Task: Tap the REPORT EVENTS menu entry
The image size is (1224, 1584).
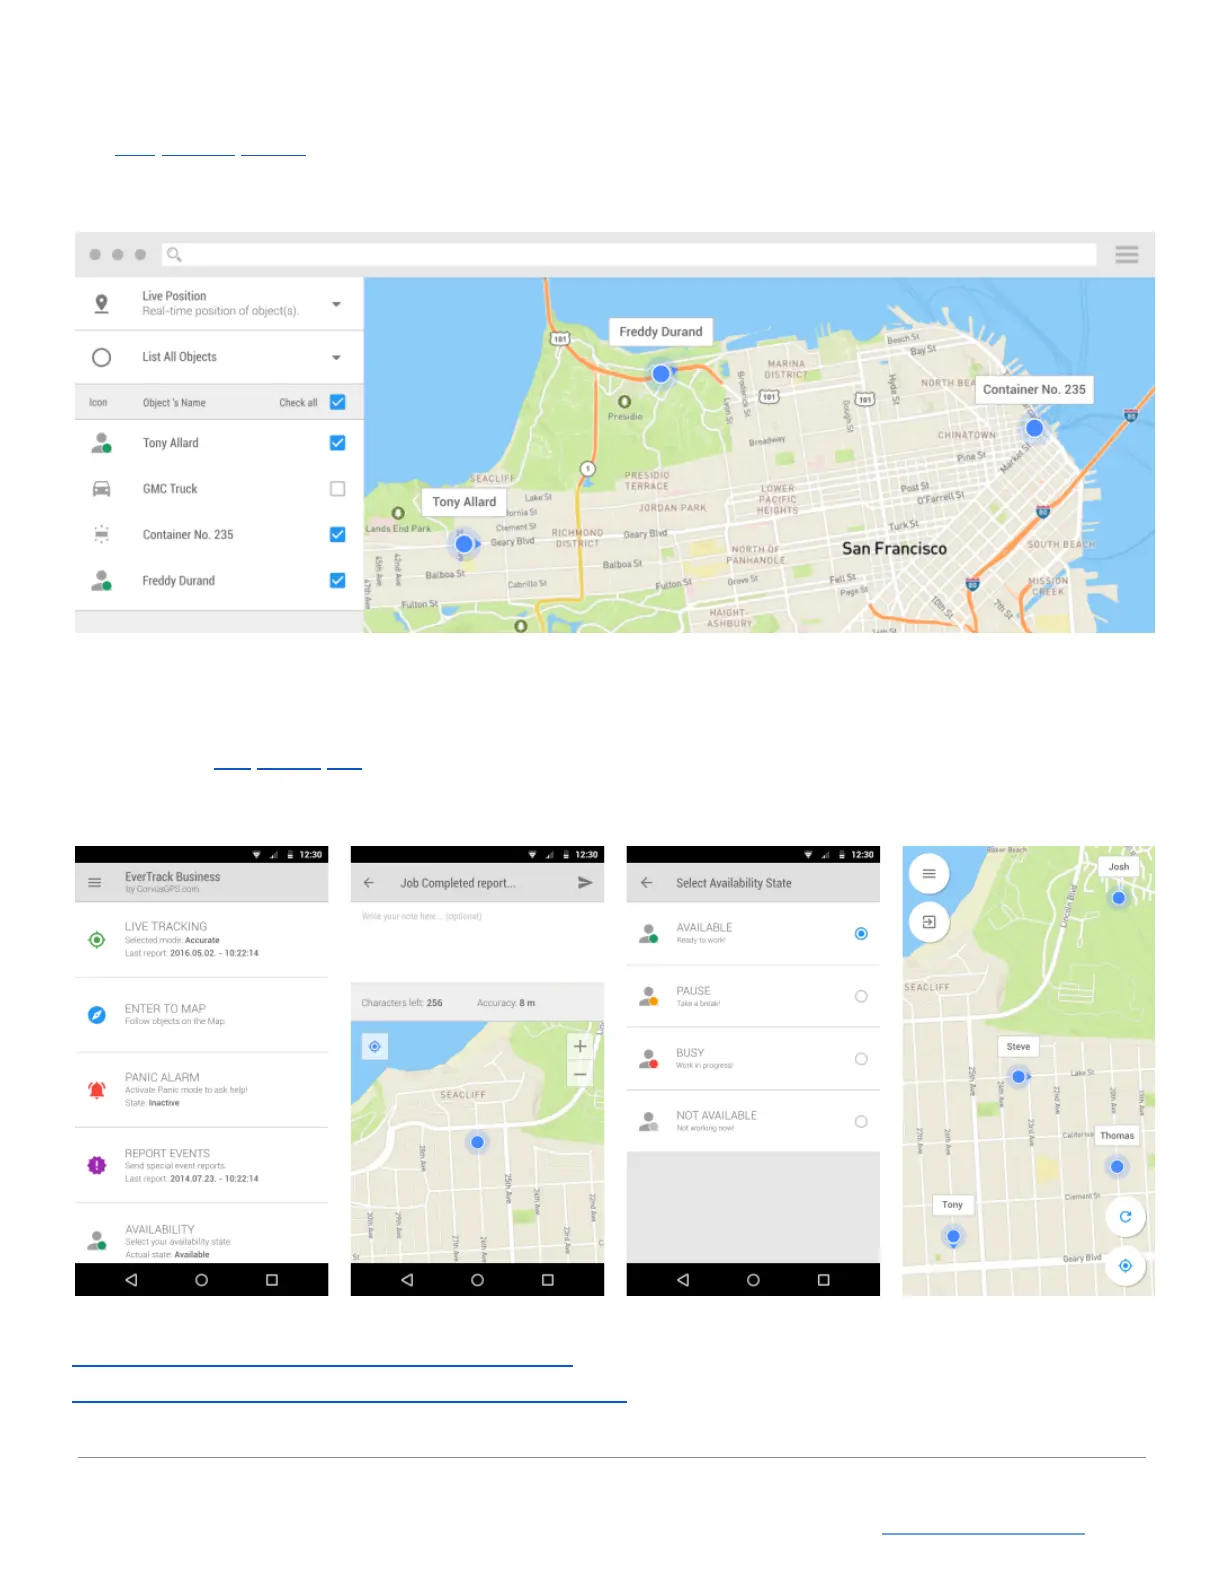Action: coord(202,1165)
